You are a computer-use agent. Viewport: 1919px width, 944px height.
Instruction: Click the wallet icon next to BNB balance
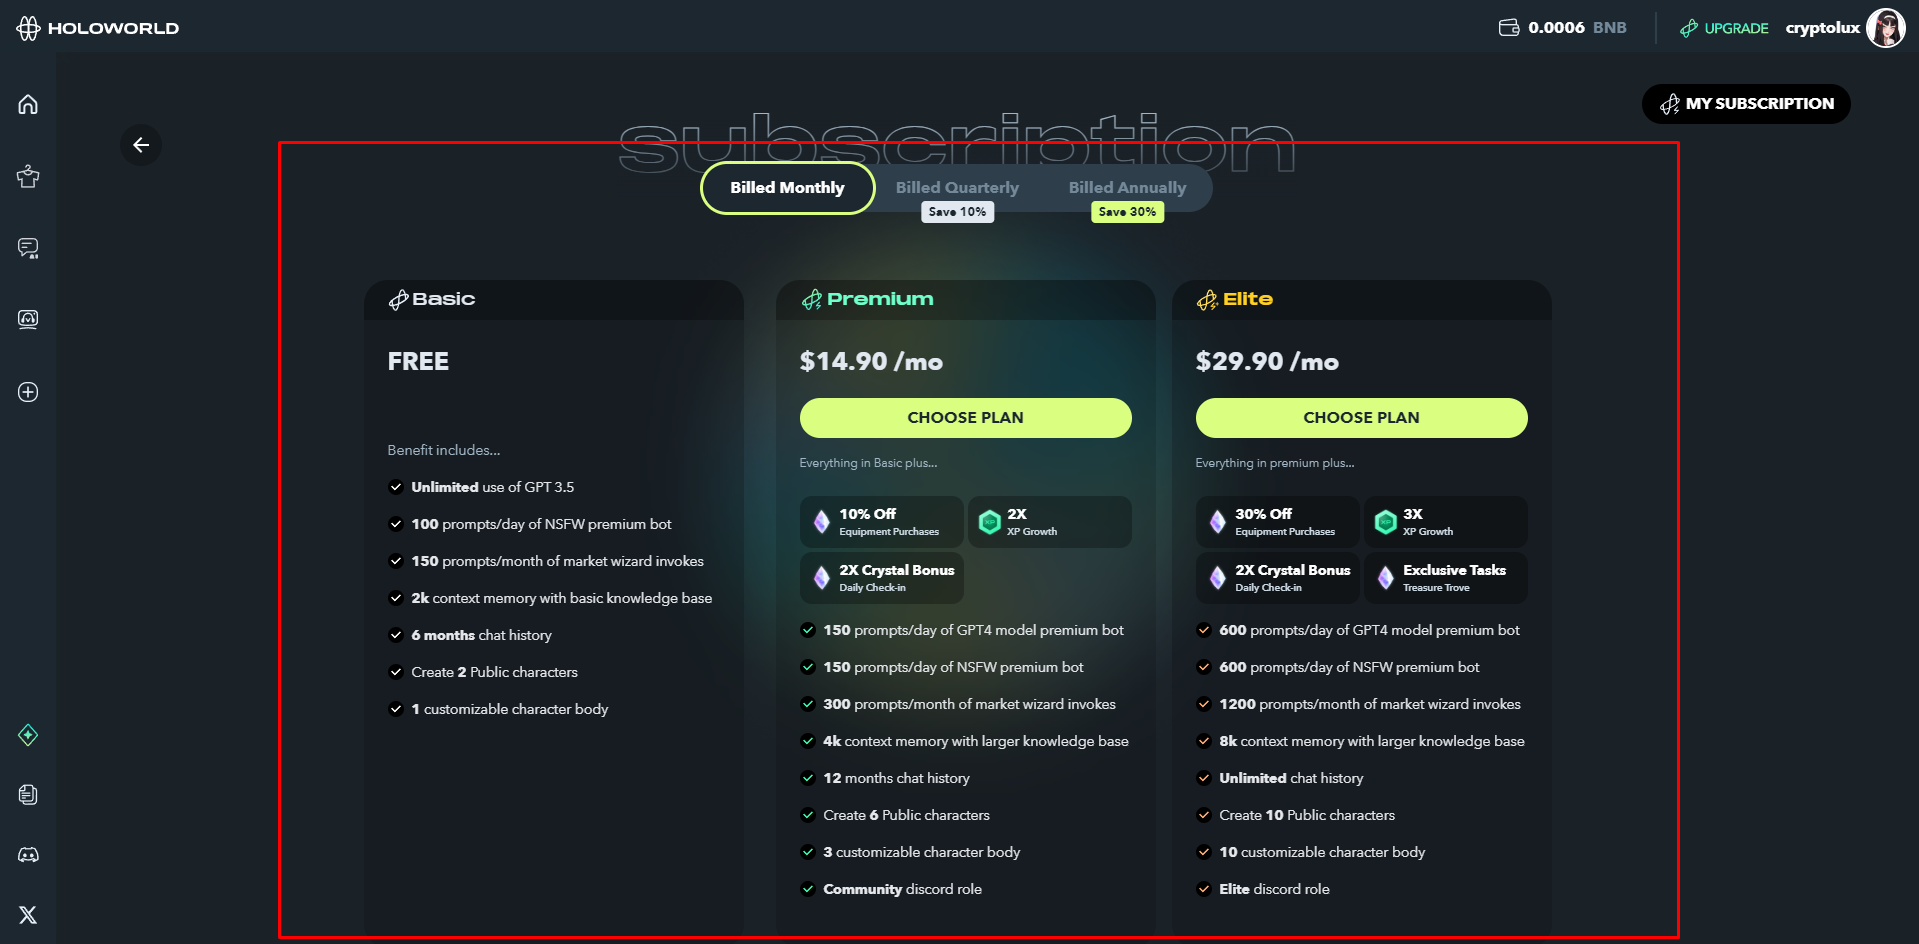tap(1509, 28)
